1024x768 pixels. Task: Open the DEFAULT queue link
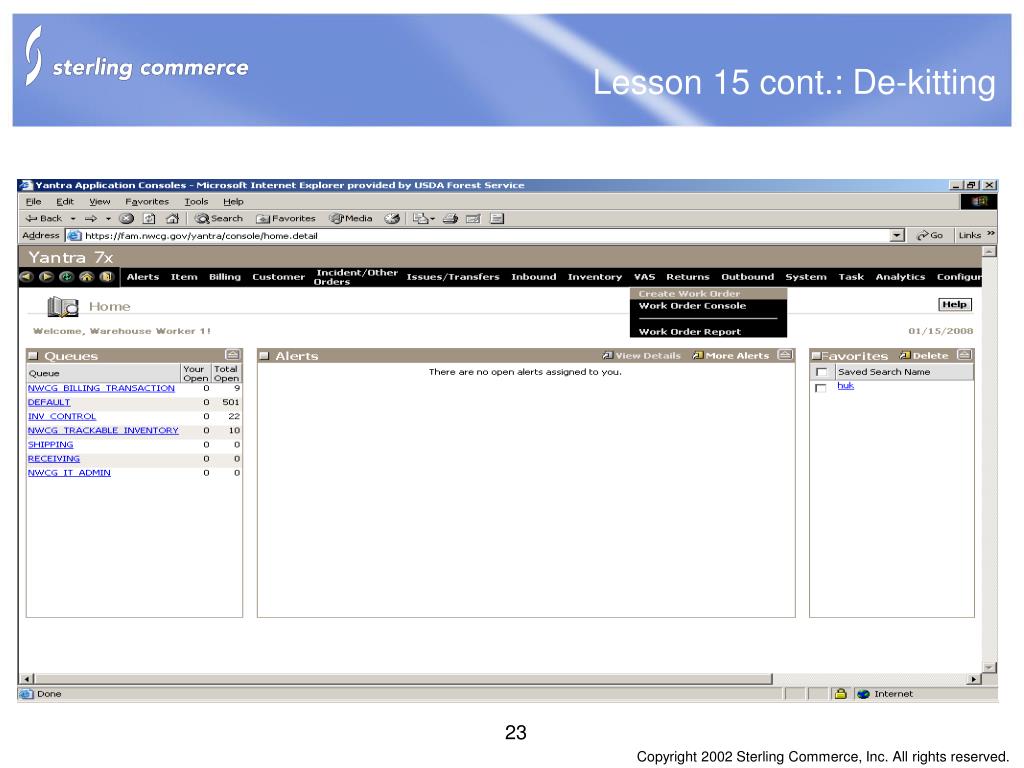point(49,402)
